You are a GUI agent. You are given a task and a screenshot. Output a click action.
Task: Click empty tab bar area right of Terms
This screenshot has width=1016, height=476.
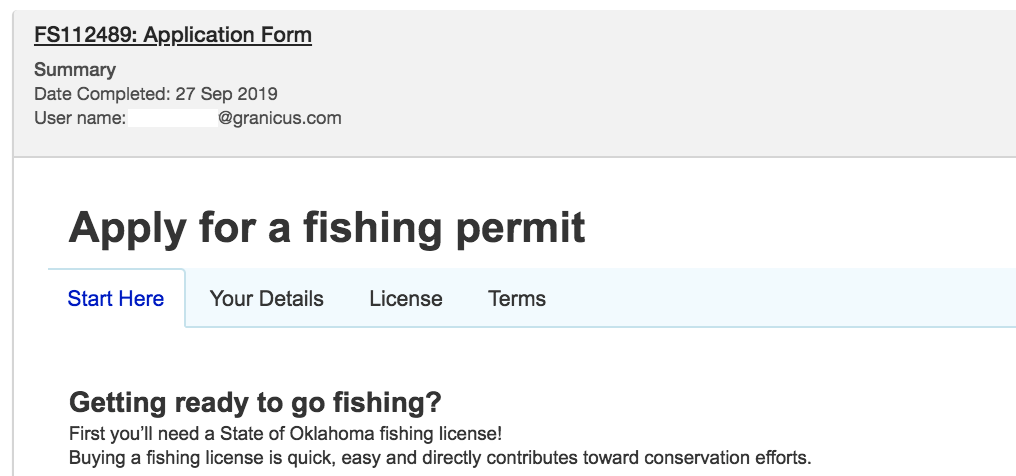pos(780,298)
